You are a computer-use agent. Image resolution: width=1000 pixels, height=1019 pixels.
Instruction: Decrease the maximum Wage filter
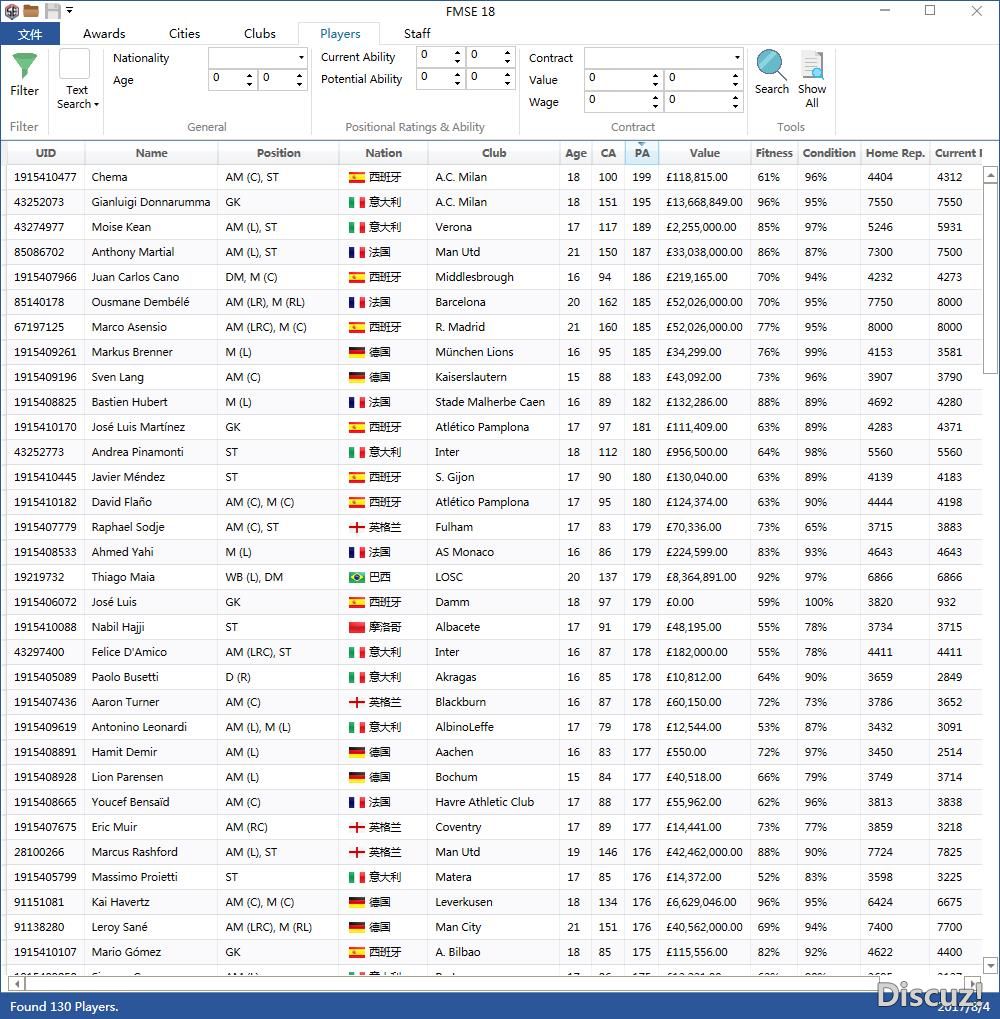pyautogui.click(x=736, y=106)
